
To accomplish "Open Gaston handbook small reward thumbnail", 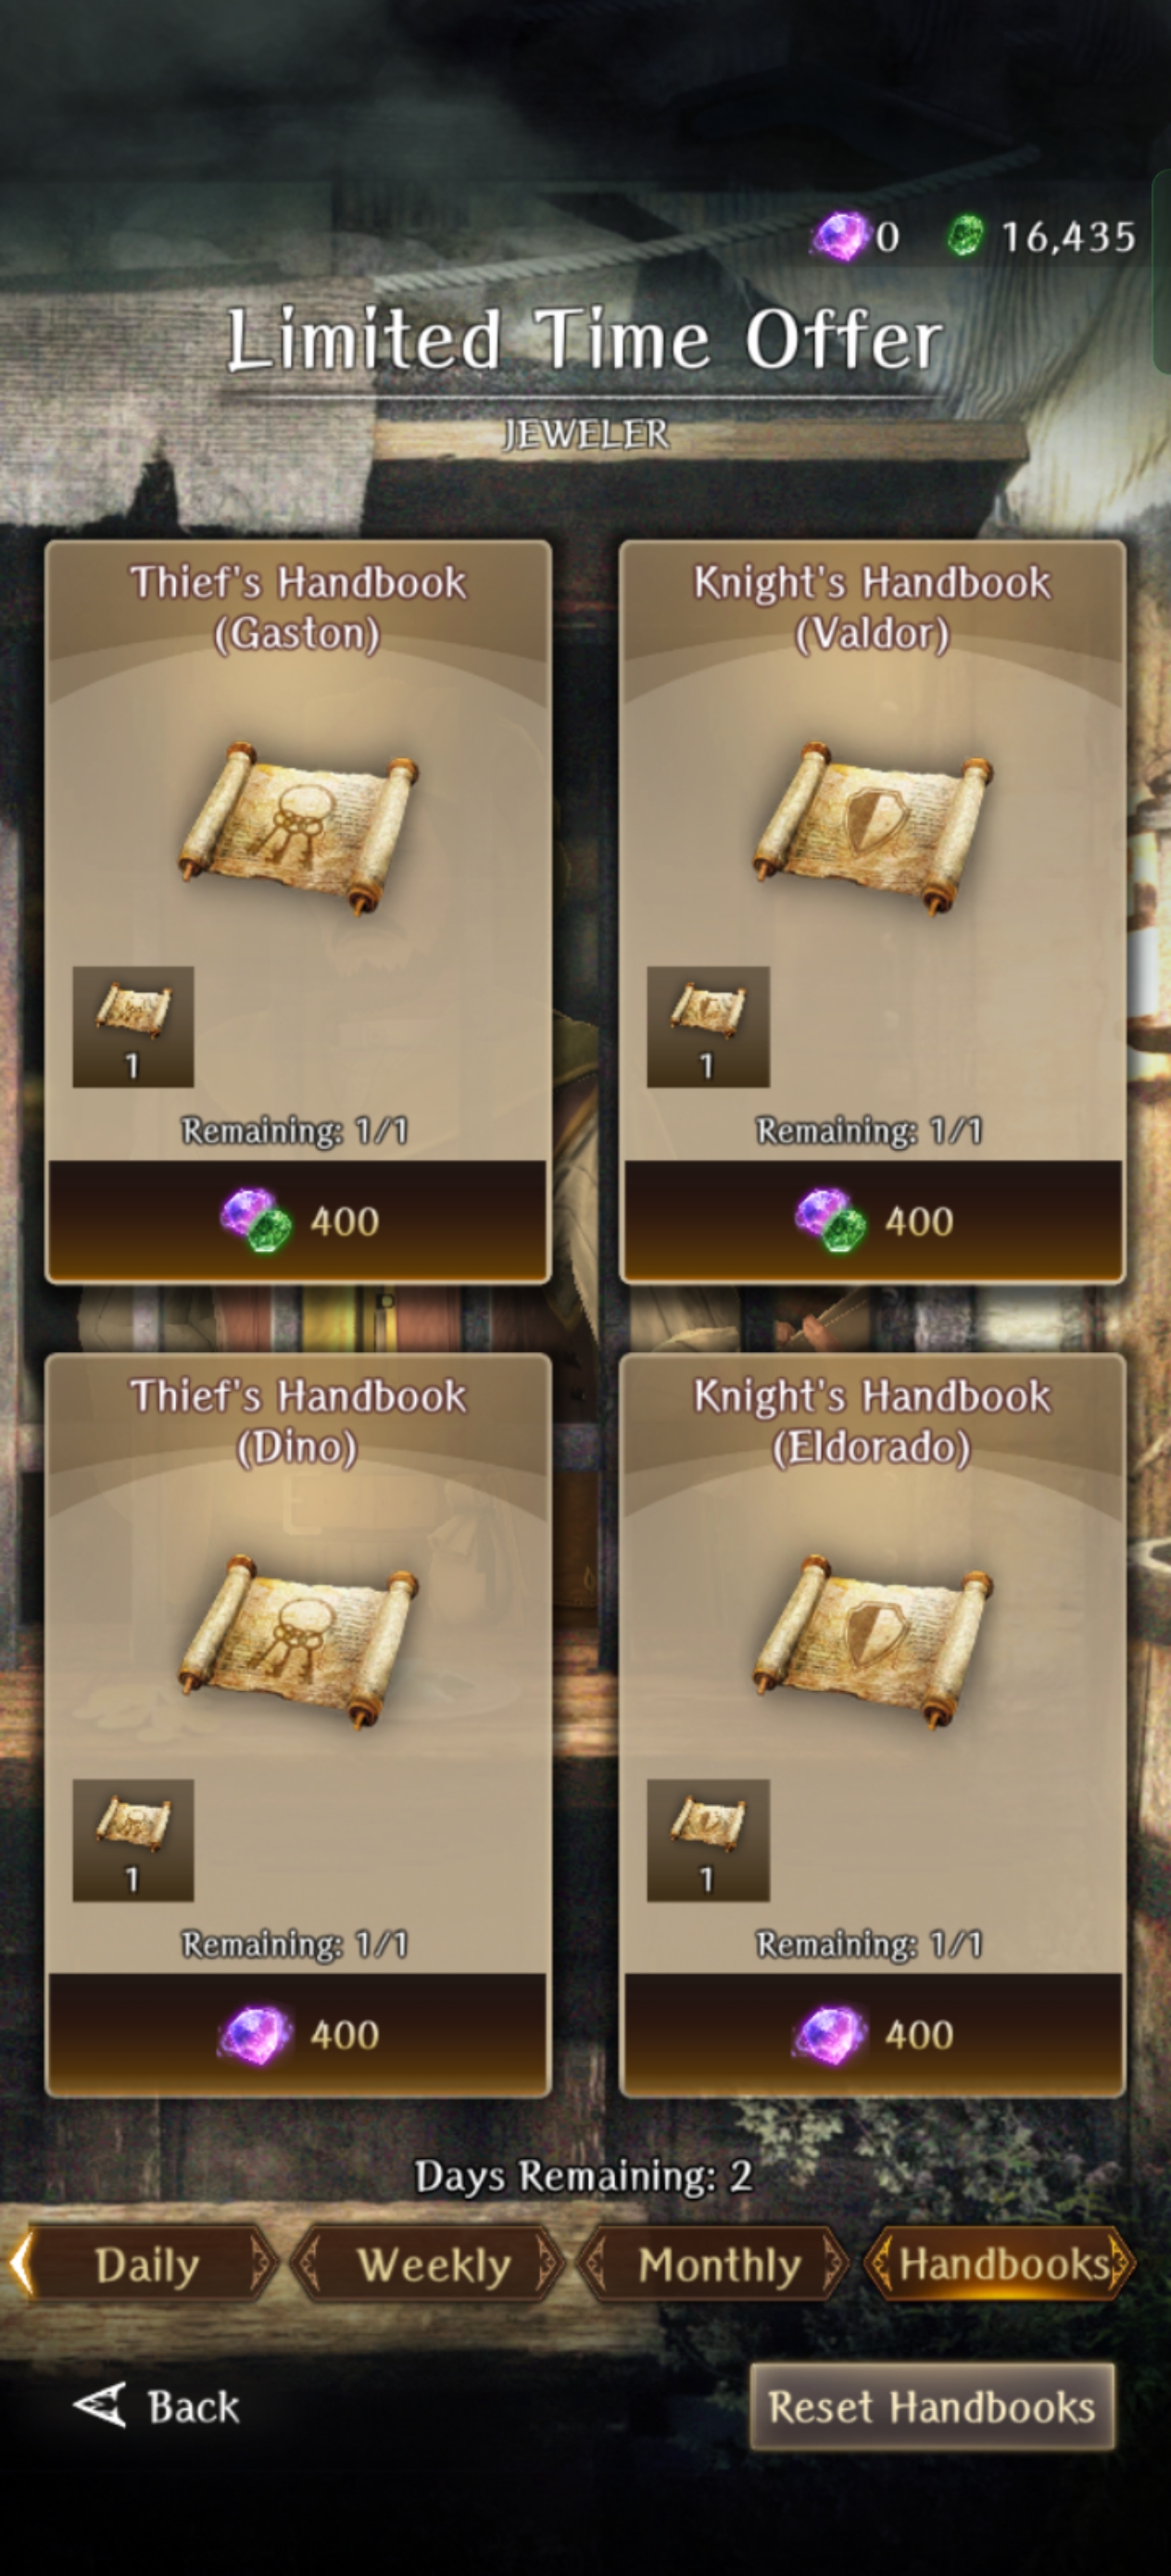I will click(133, 1026).
